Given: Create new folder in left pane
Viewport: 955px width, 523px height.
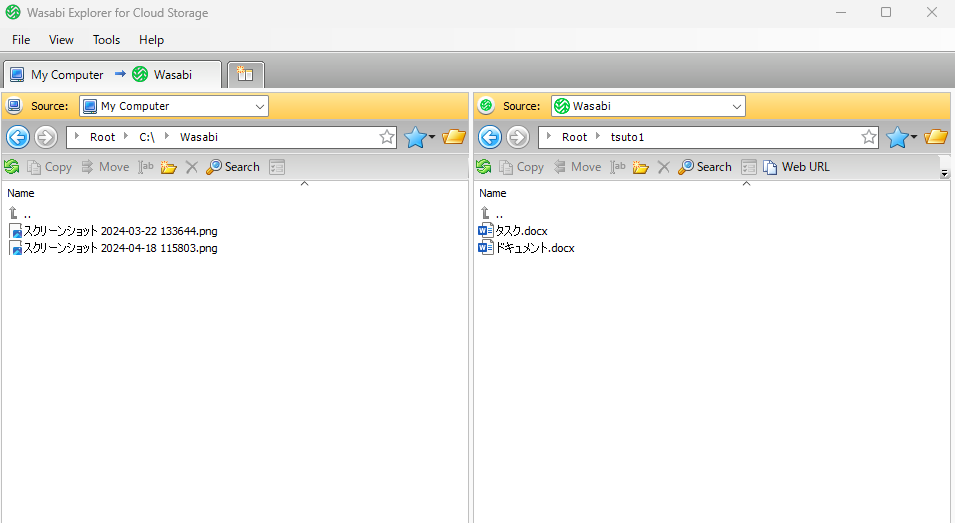Looking at the screenshot, I should pos(169,167).
